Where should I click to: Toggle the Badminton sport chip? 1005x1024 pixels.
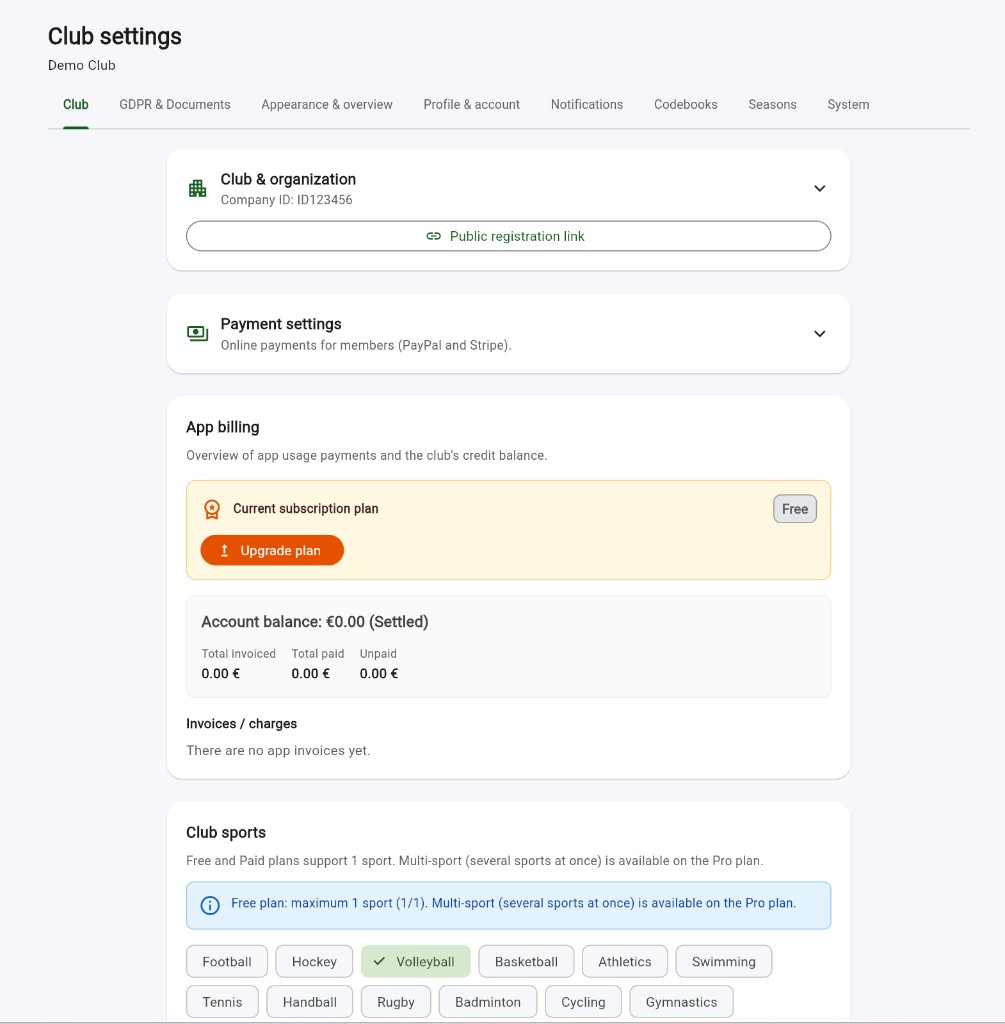488,1002
